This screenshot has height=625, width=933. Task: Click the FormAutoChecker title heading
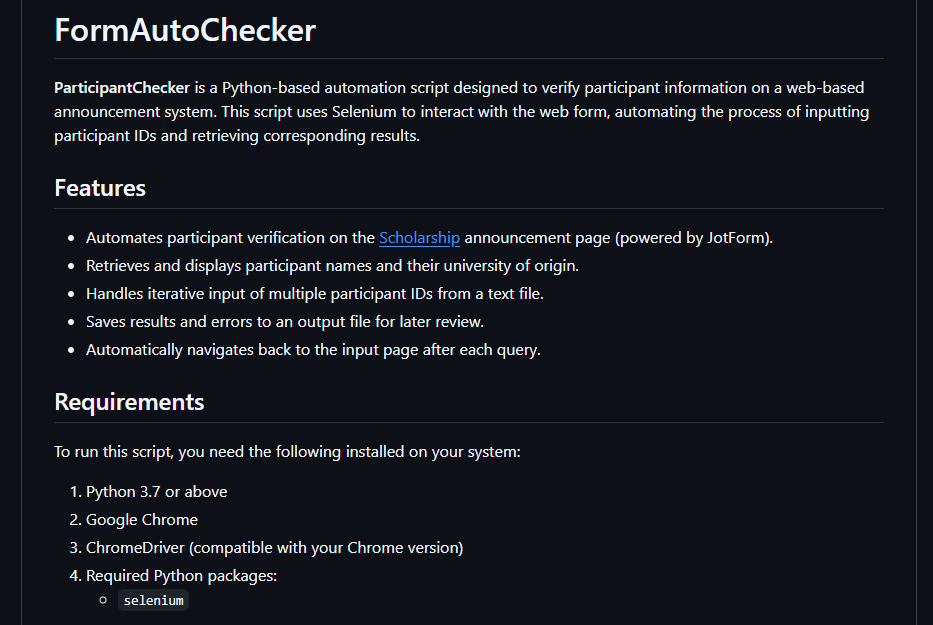click(x=185, y=30)
